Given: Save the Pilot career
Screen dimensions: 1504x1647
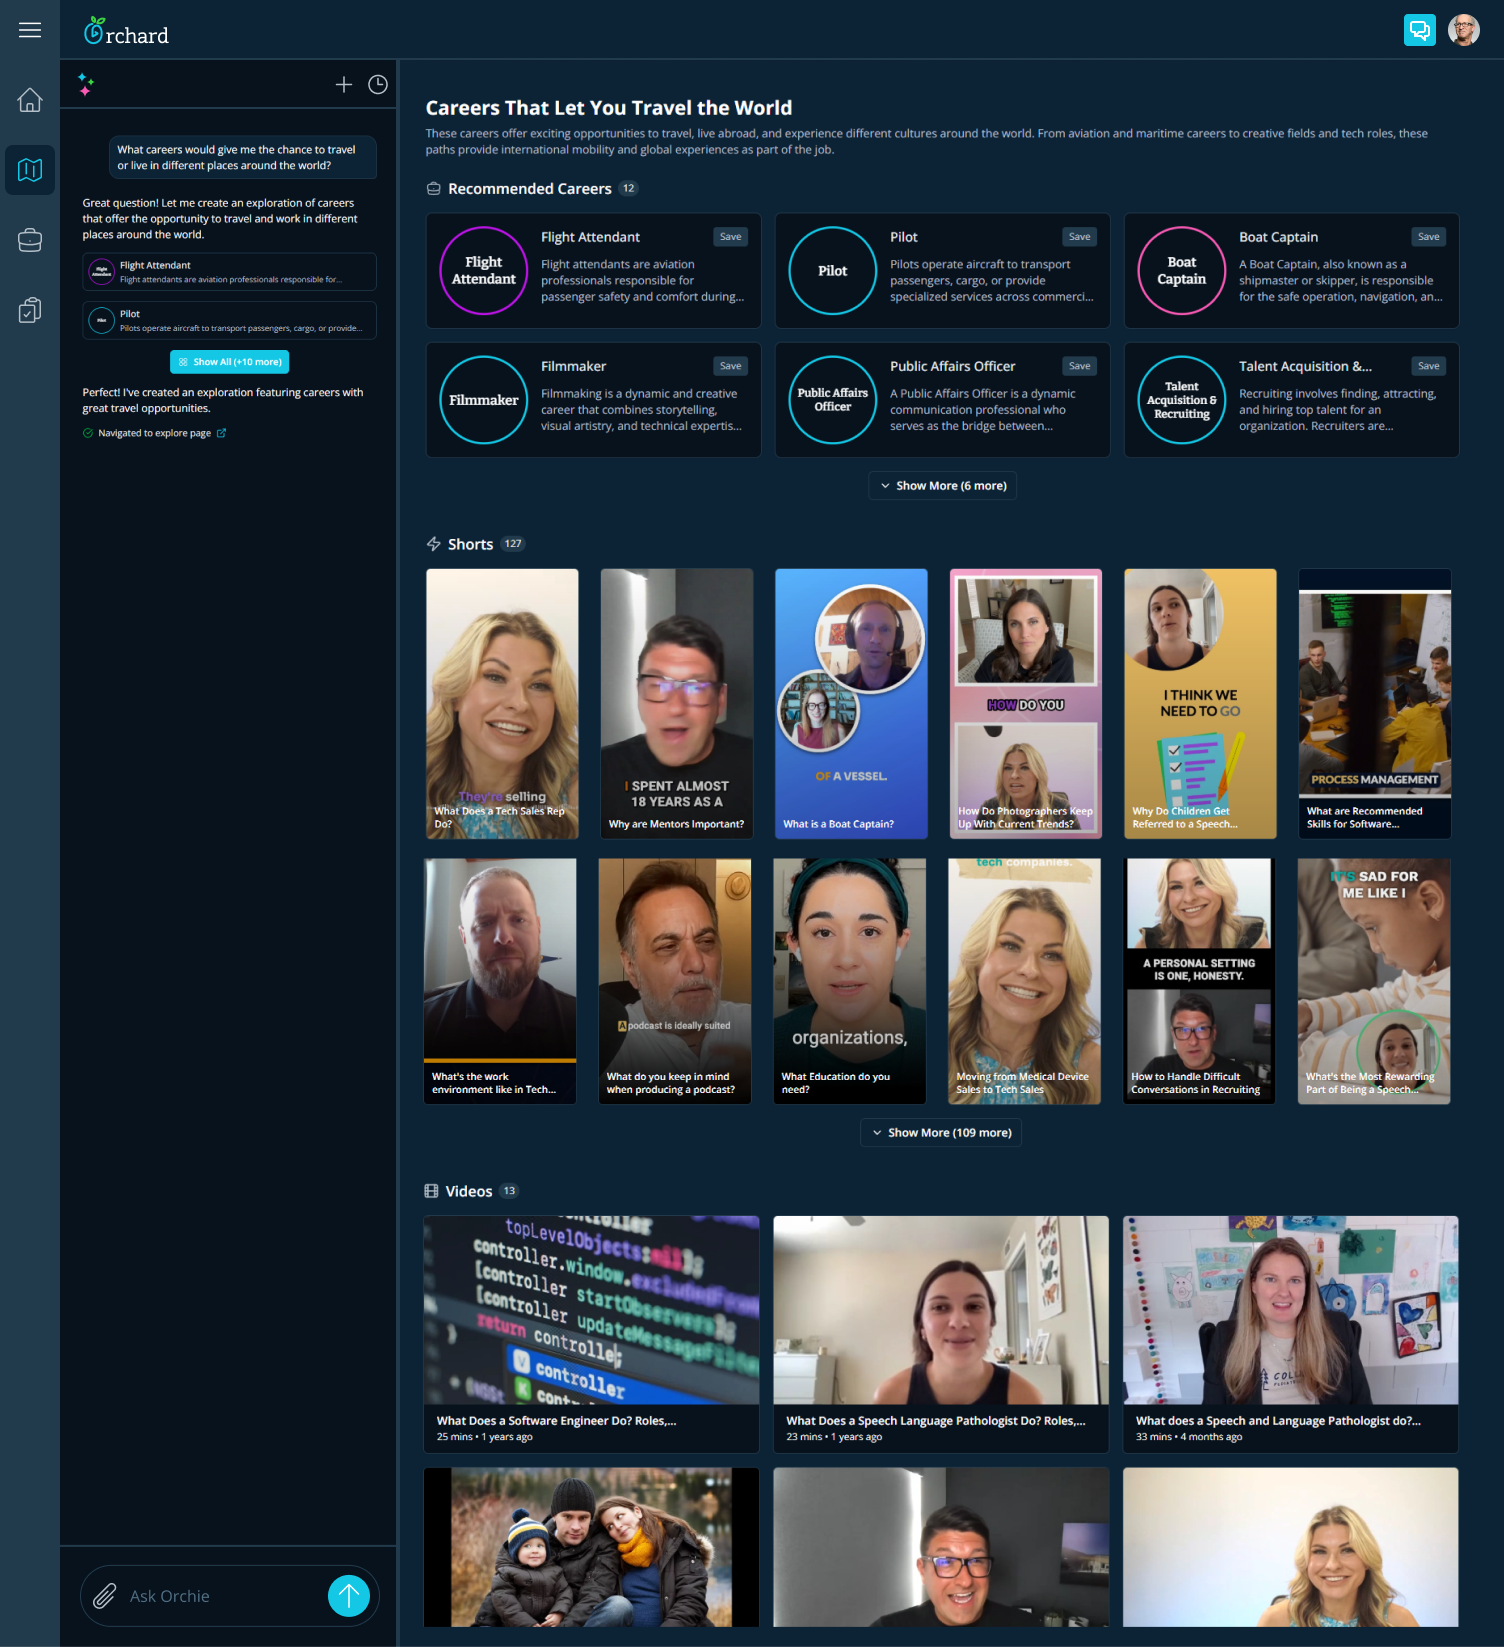Looking at the screenshot, I should click(1080, 237).
